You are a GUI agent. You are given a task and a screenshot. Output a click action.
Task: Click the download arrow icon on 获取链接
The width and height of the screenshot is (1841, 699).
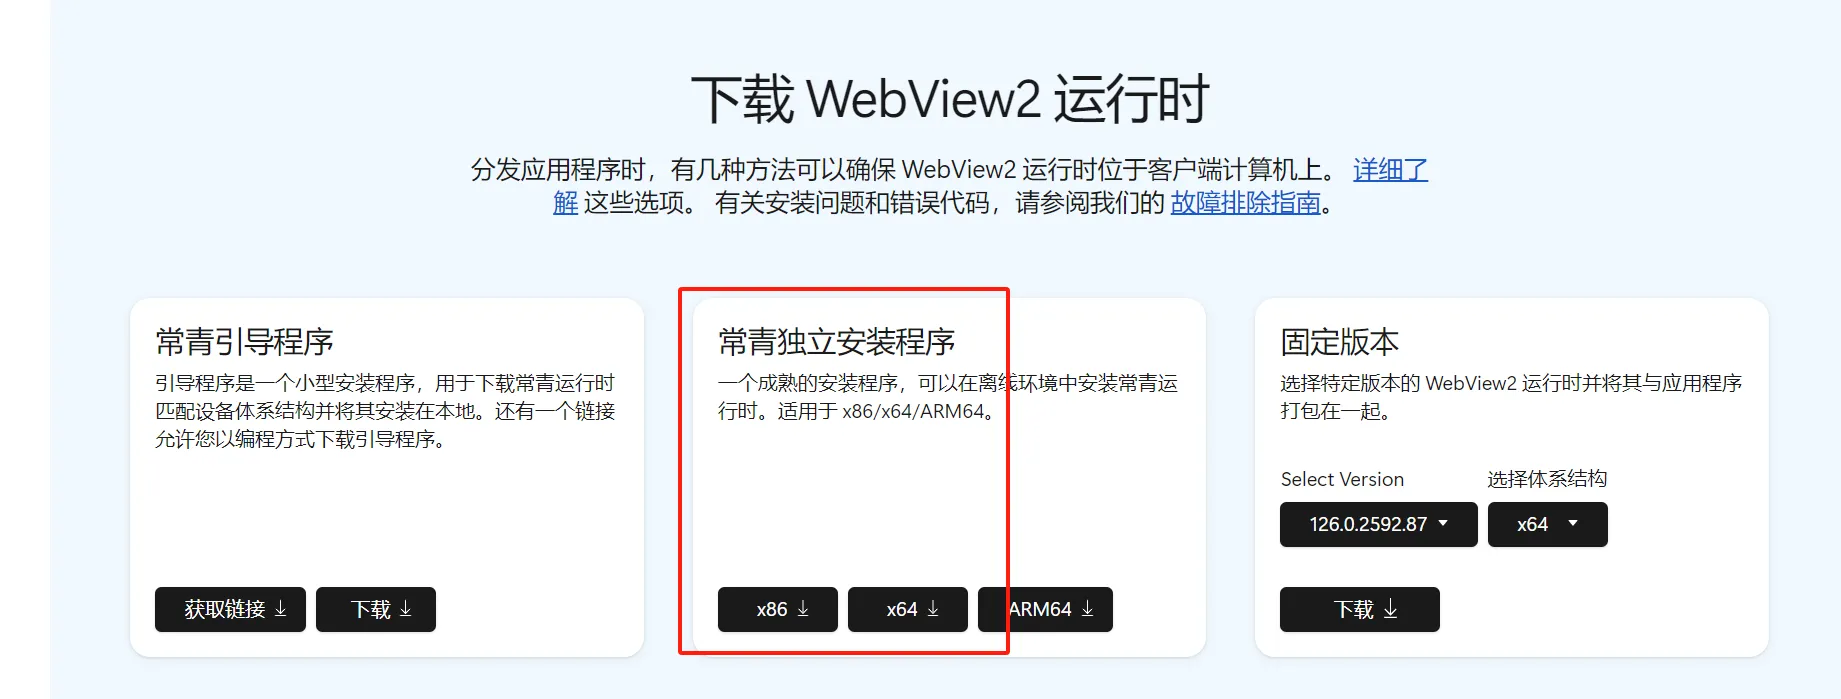[x=281, y=609]
